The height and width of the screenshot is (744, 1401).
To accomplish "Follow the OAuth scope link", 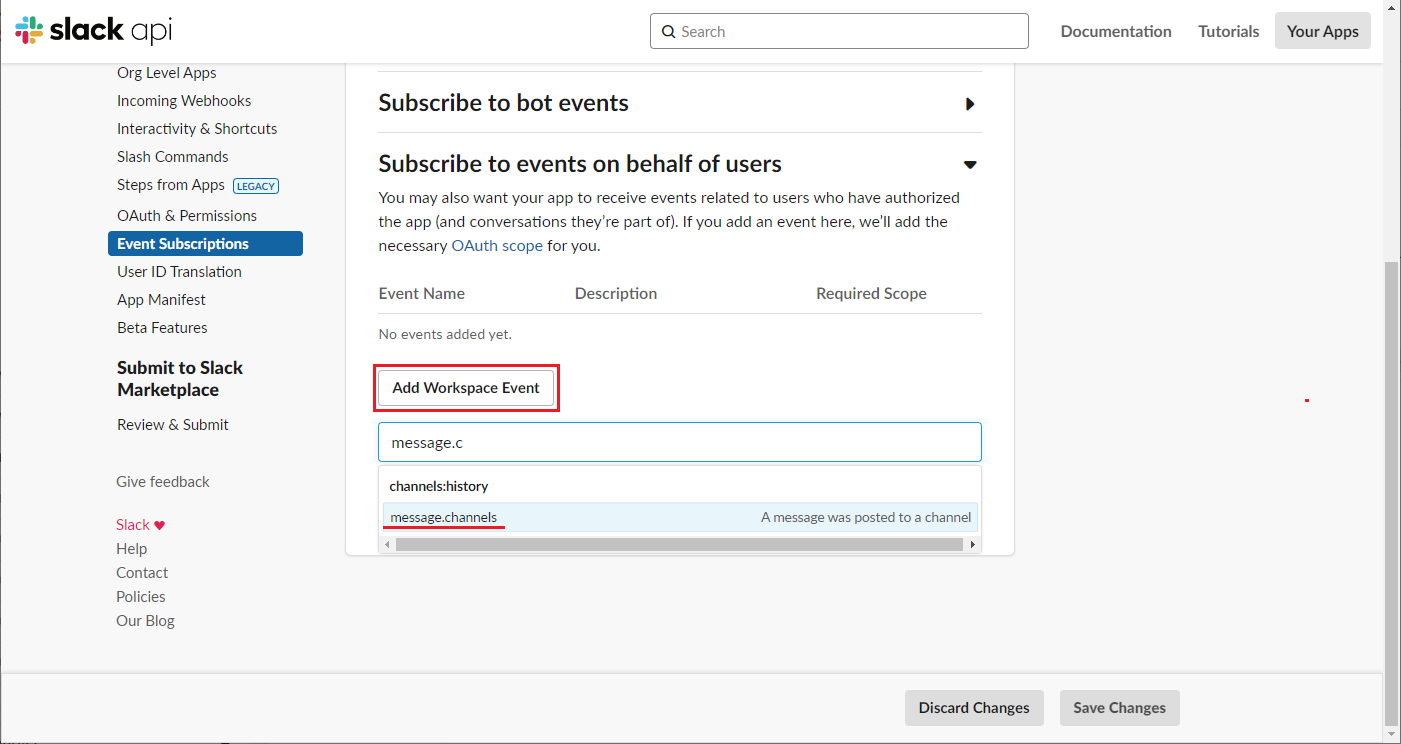I will point(497,246).
